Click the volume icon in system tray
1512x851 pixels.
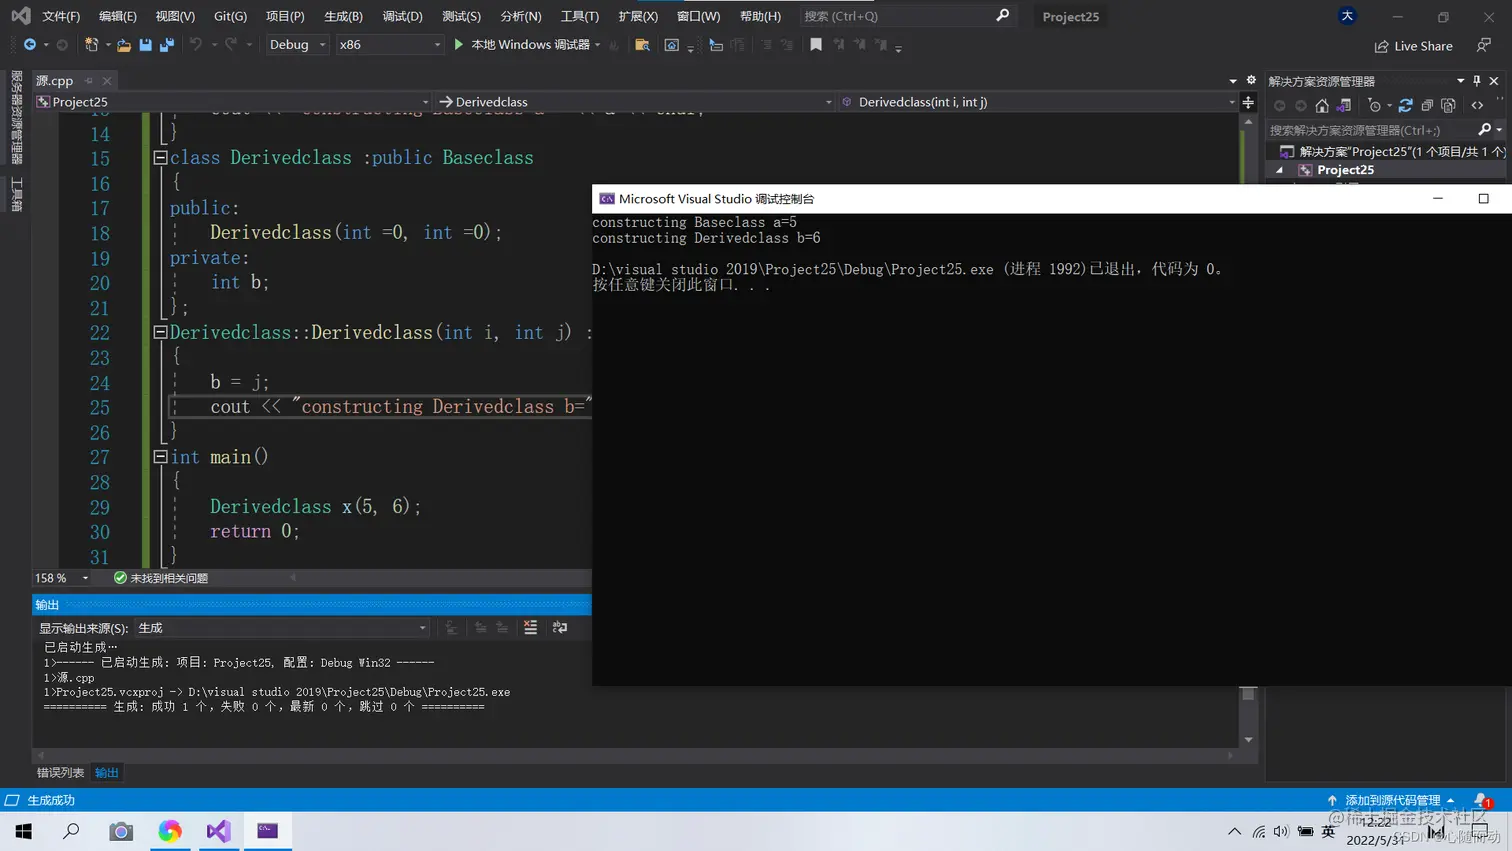click(1281, 831)
